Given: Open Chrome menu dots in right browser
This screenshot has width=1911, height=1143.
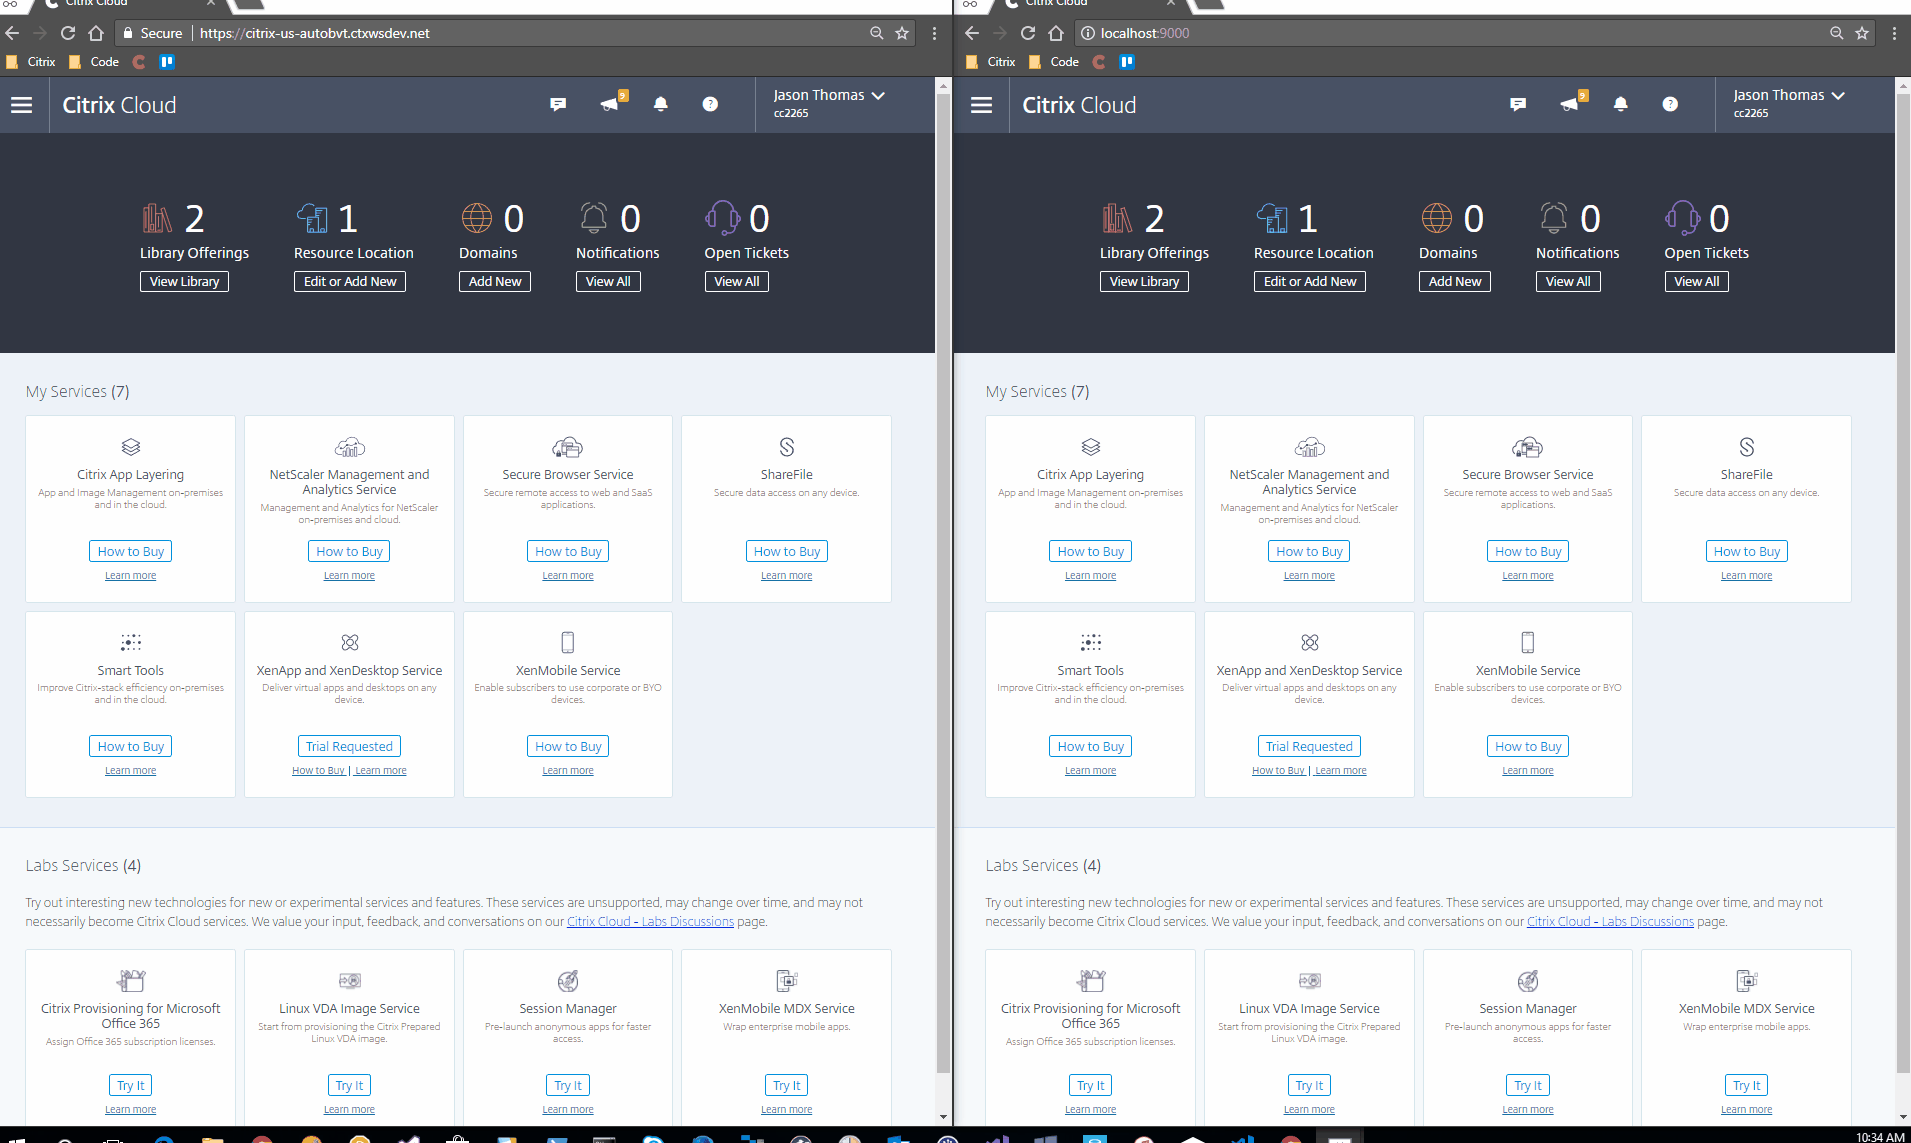Looking at the screenshot, I should tap(1894, 33).
